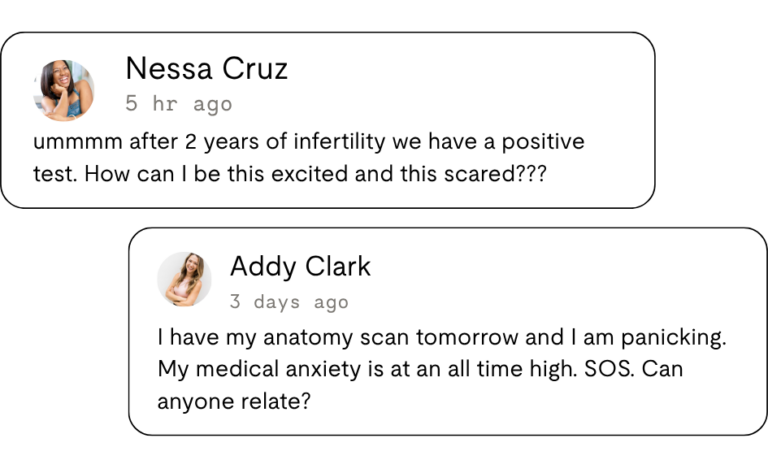Open Nessa Cruz's profile photo
Viewport: 768px width, 460px height.
click(64, 91)
